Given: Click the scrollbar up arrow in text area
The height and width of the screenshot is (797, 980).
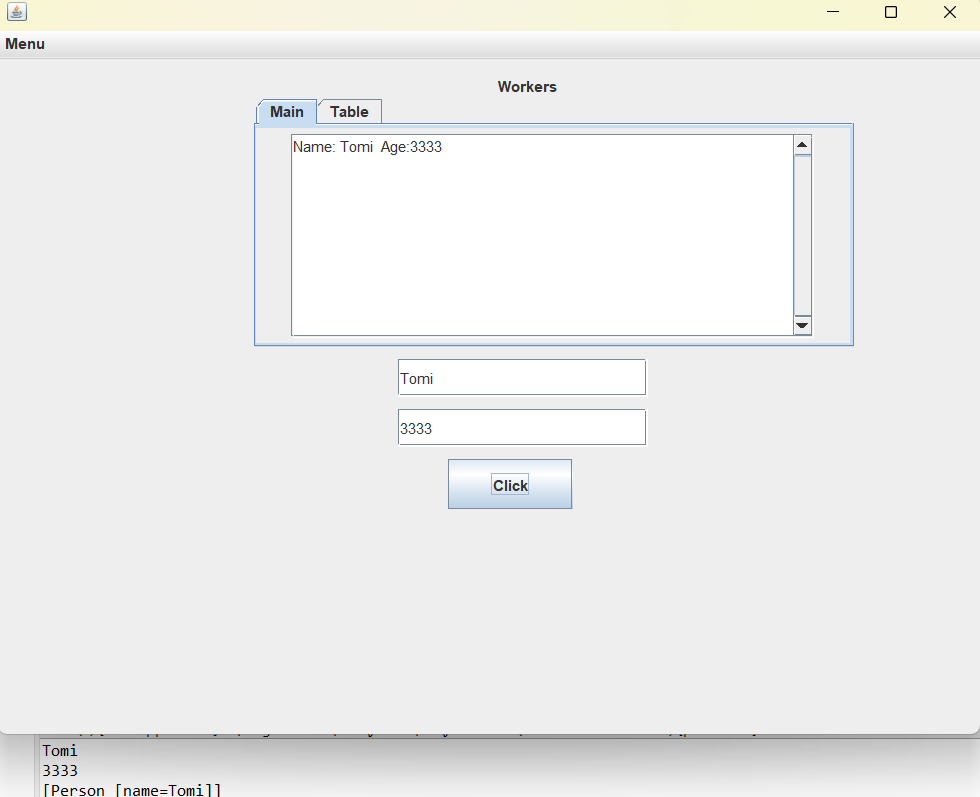Looking at the screenshot, I should coord(802,145).
